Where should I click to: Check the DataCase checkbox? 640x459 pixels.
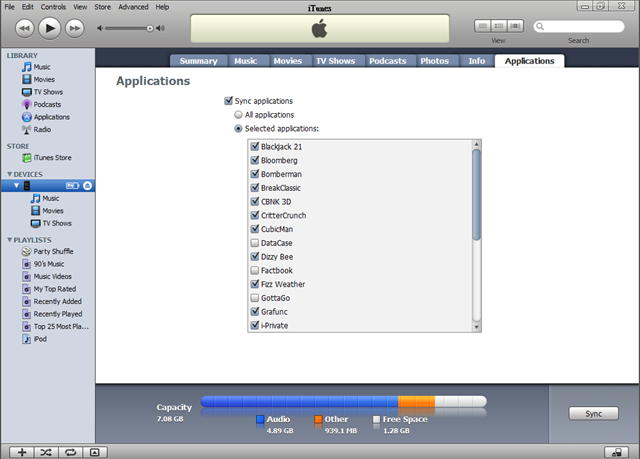click(x=255, y=243)
